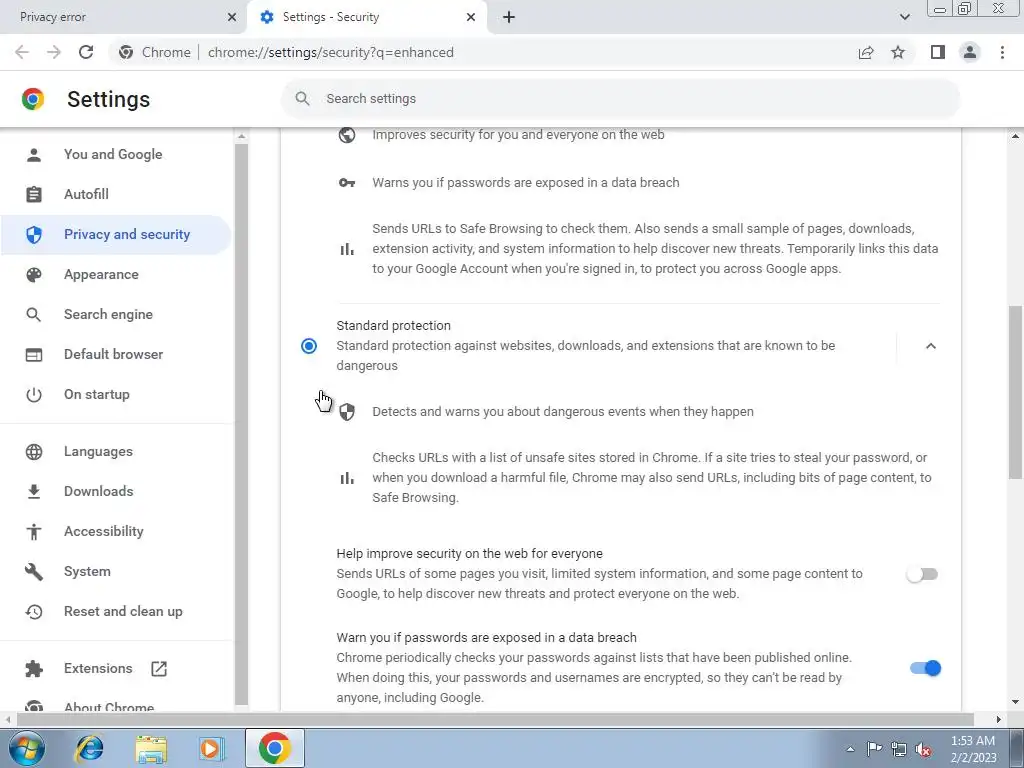1024x768 pixels.
Task: Open System settings
Action: click(x=115, y=571)
